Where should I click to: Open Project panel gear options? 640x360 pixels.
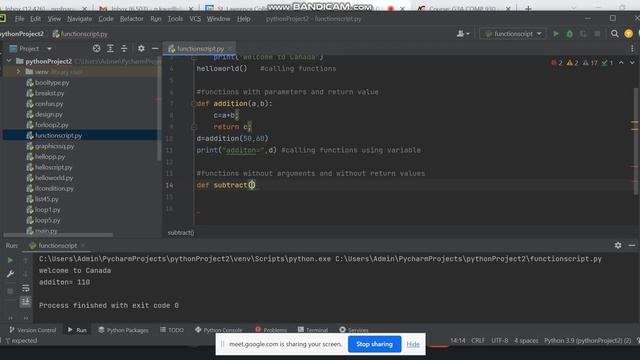pyautogui.click(x=141, y=49)
